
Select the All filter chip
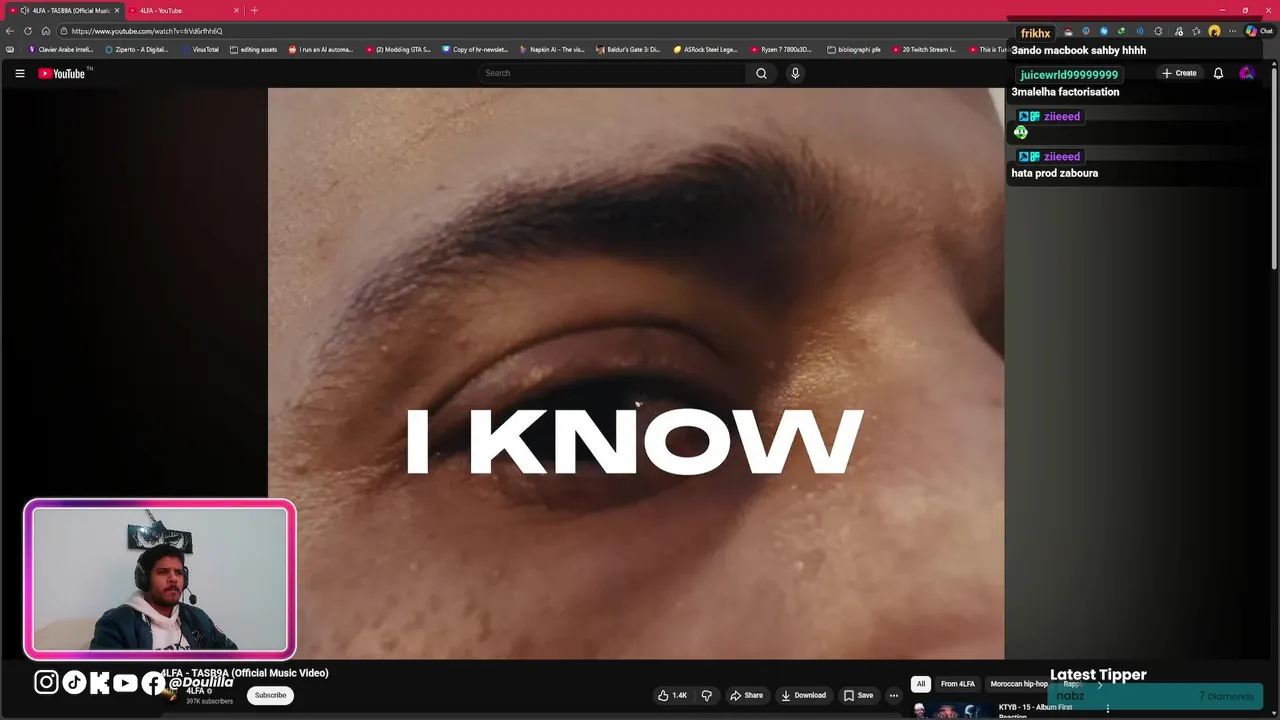click(921, 684)
